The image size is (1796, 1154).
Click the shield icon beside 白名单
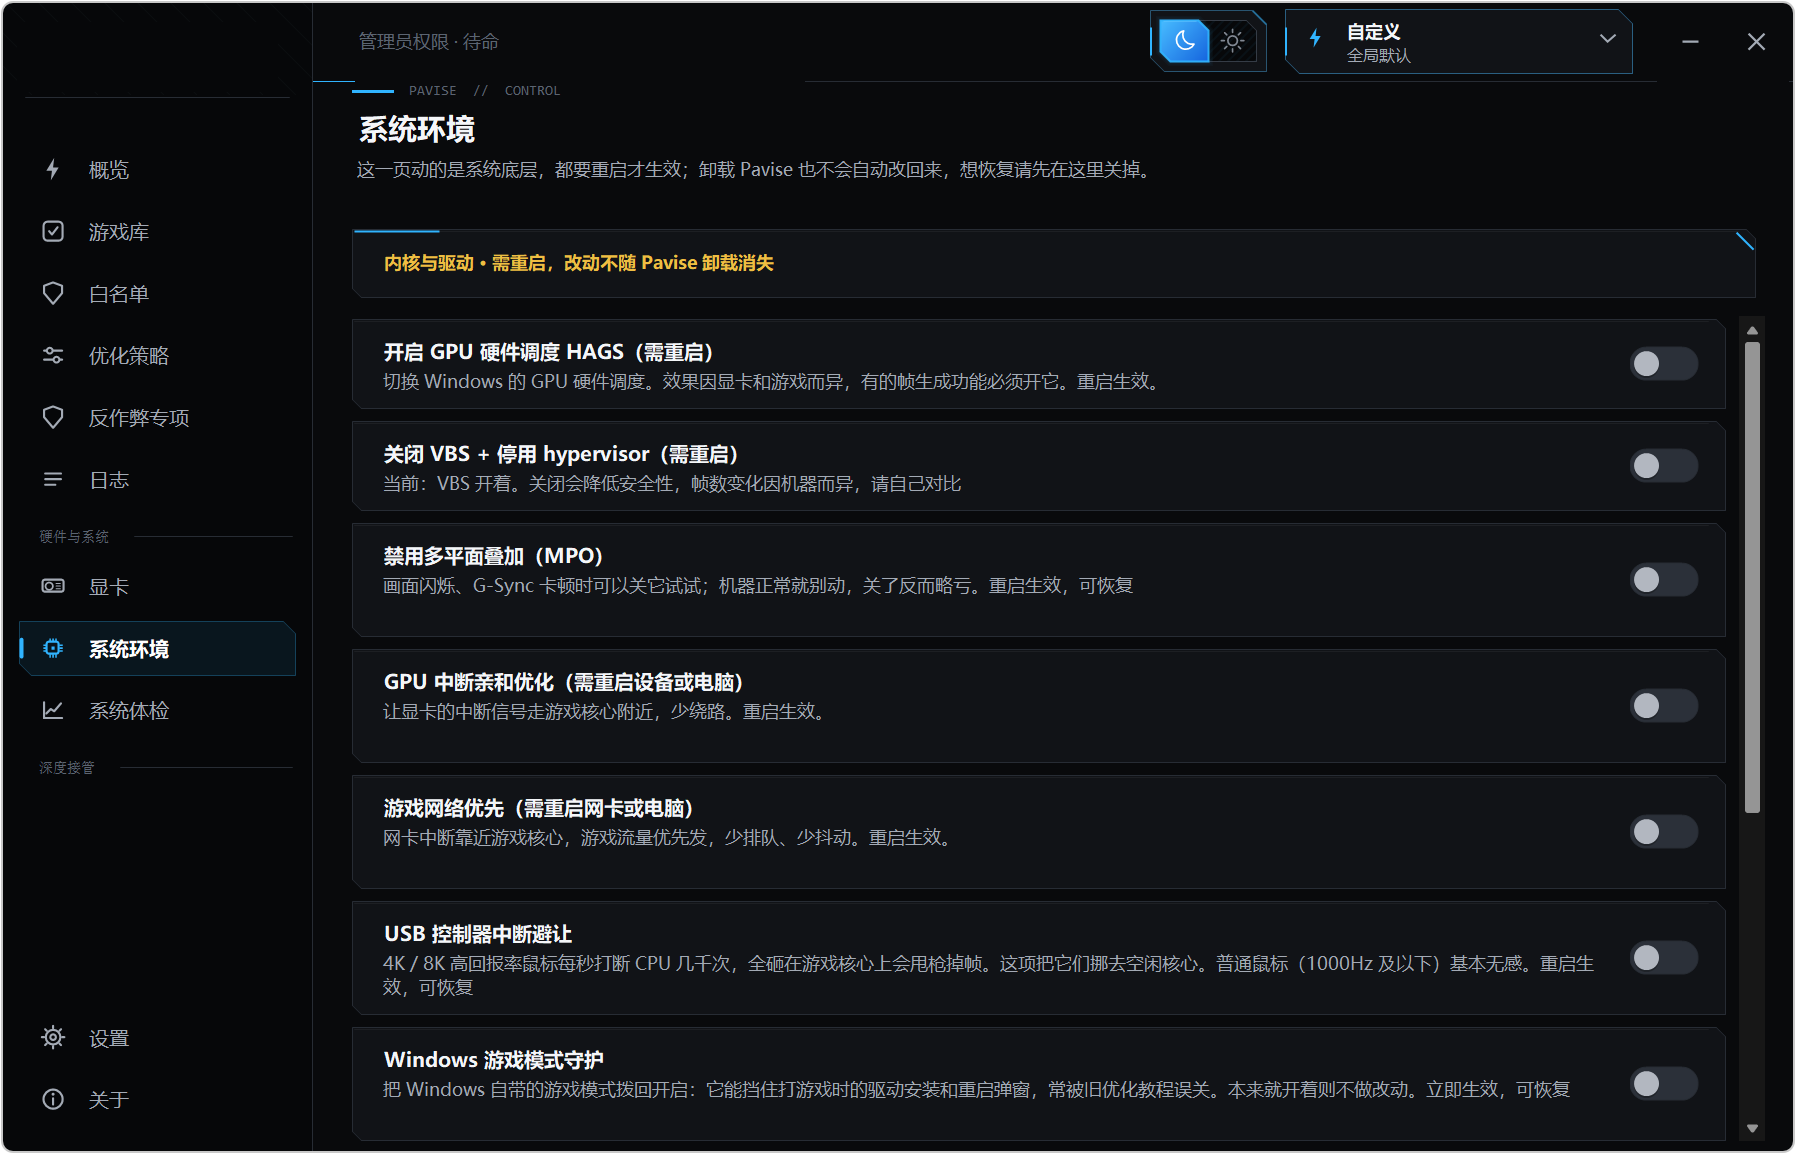click(x=53, y=294)
